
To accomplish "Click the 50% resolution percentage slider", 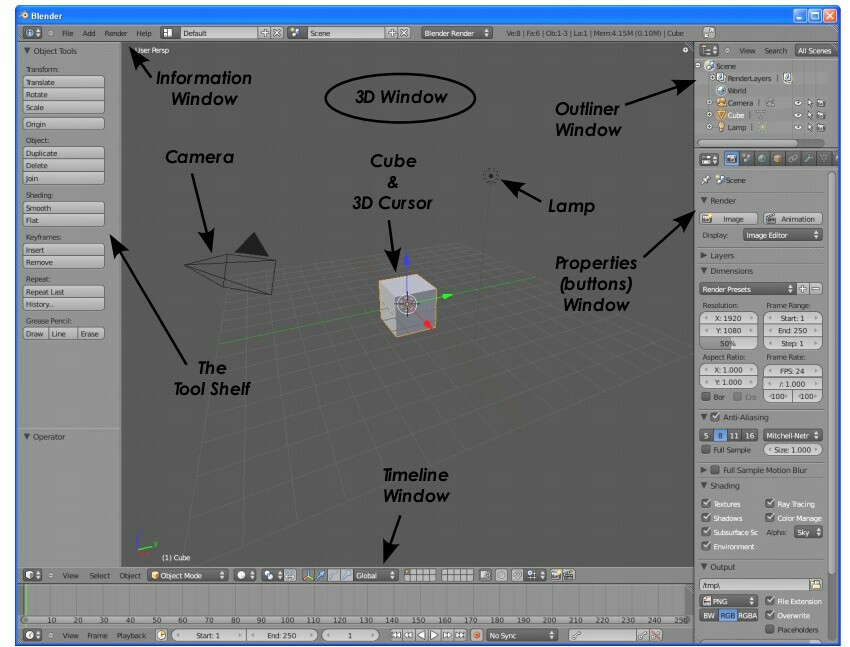I will [x=728, y=344].
